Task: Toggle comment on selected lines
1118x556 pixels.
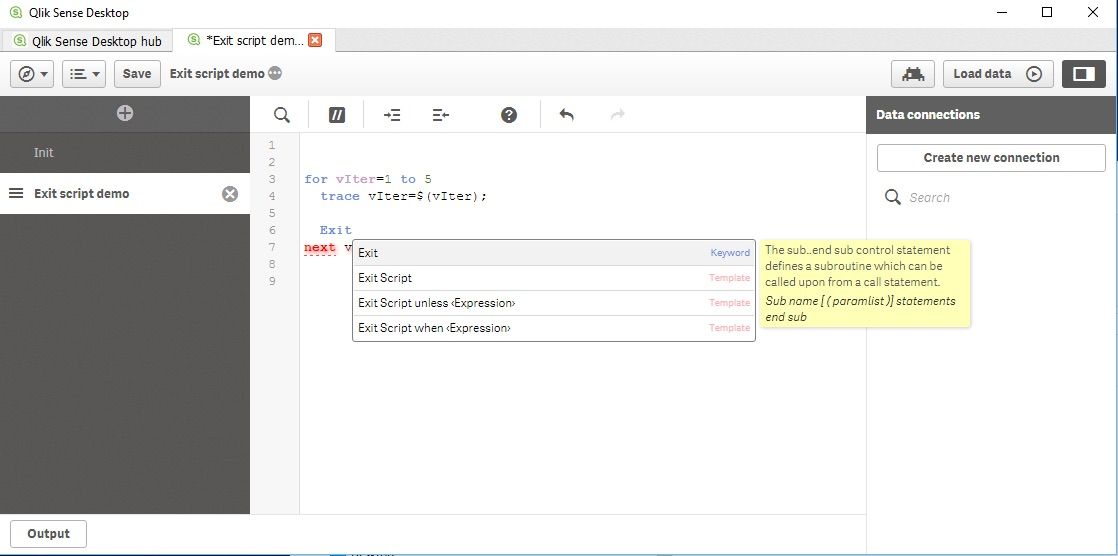Action: click(x=337, y=115)
